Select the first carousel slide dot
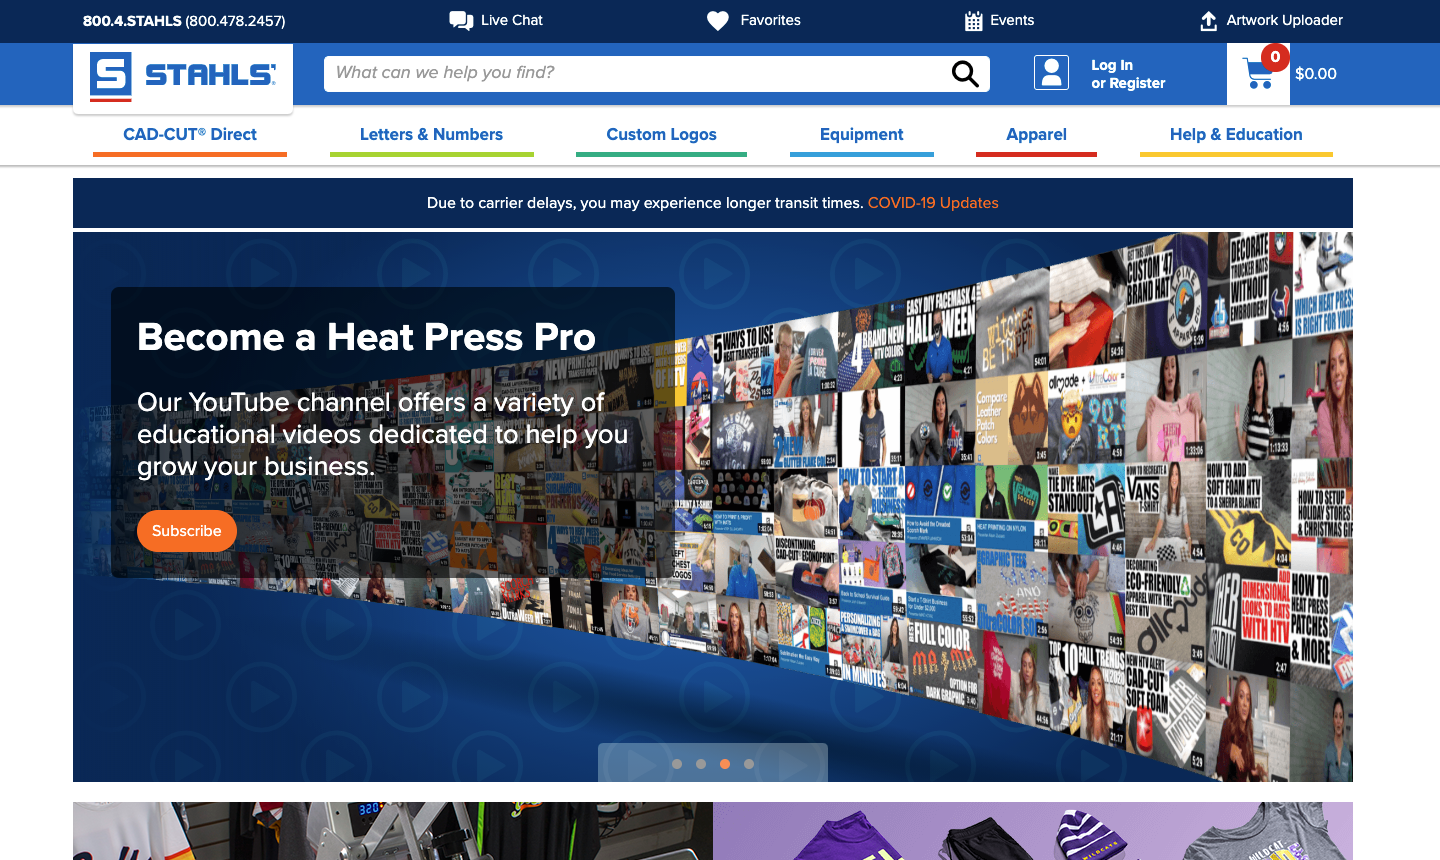1440x860 pixels. (x=677, y=764)
